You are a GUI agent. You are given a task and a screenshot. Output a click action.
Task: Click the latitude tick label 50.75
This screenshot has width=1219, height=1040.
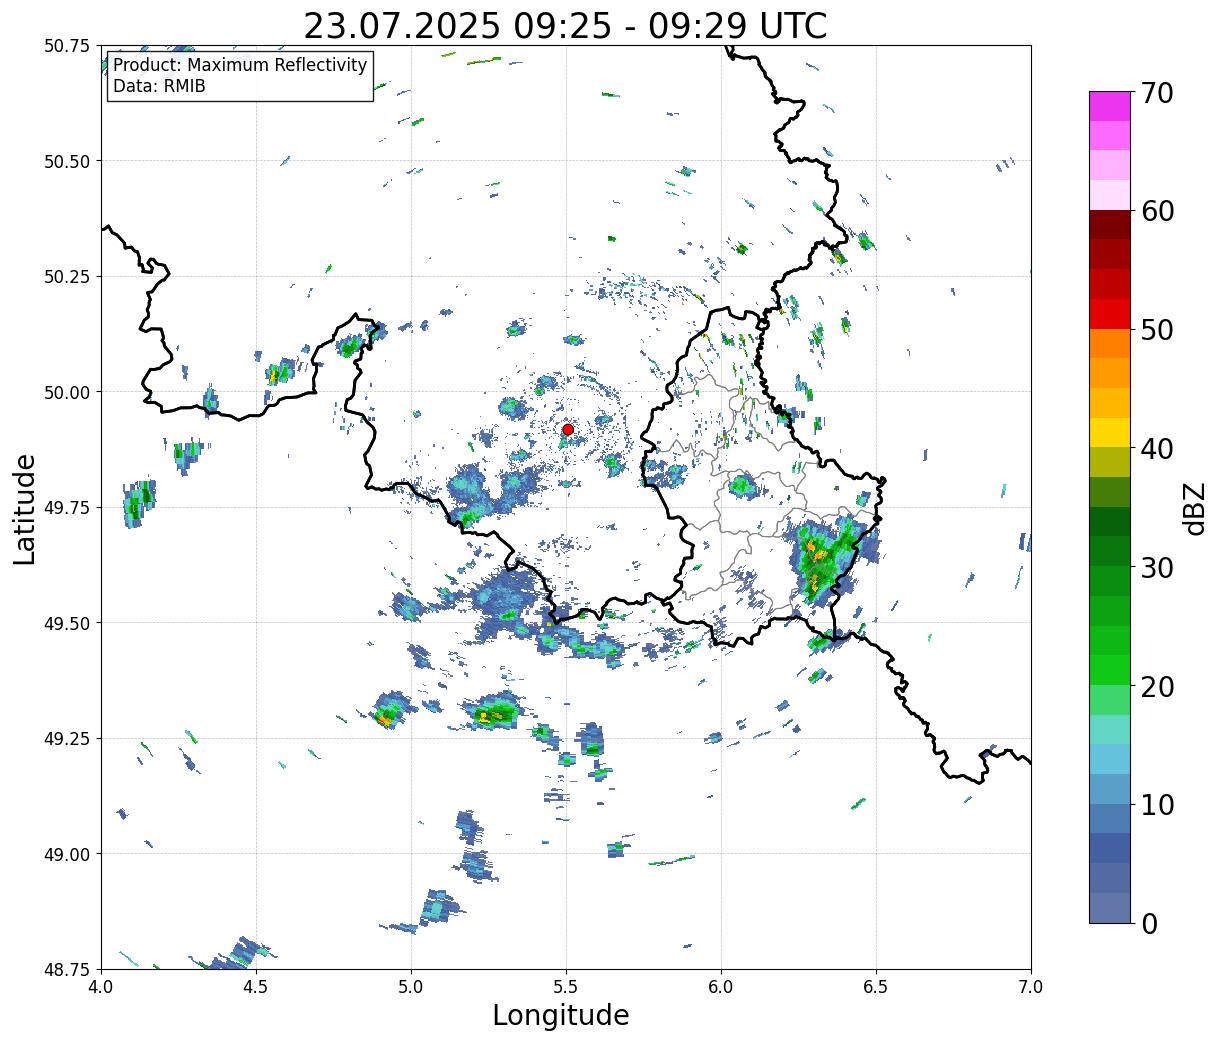point(67,46)
